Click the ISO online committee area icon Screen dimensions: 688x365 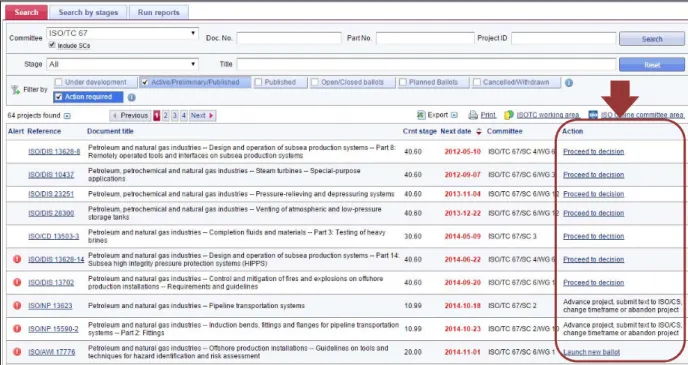(x=593, y=115)
